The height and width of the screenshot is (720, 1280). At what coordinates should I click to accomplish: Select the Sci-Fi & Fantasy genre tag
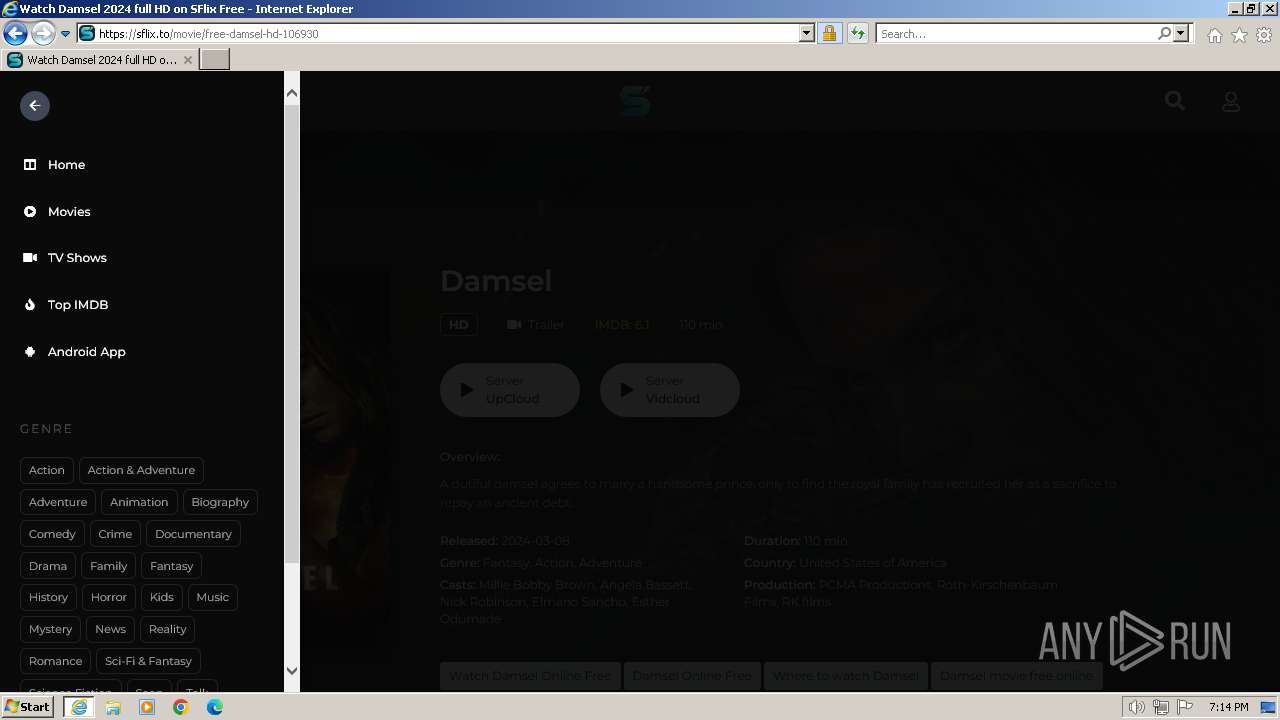148,661
